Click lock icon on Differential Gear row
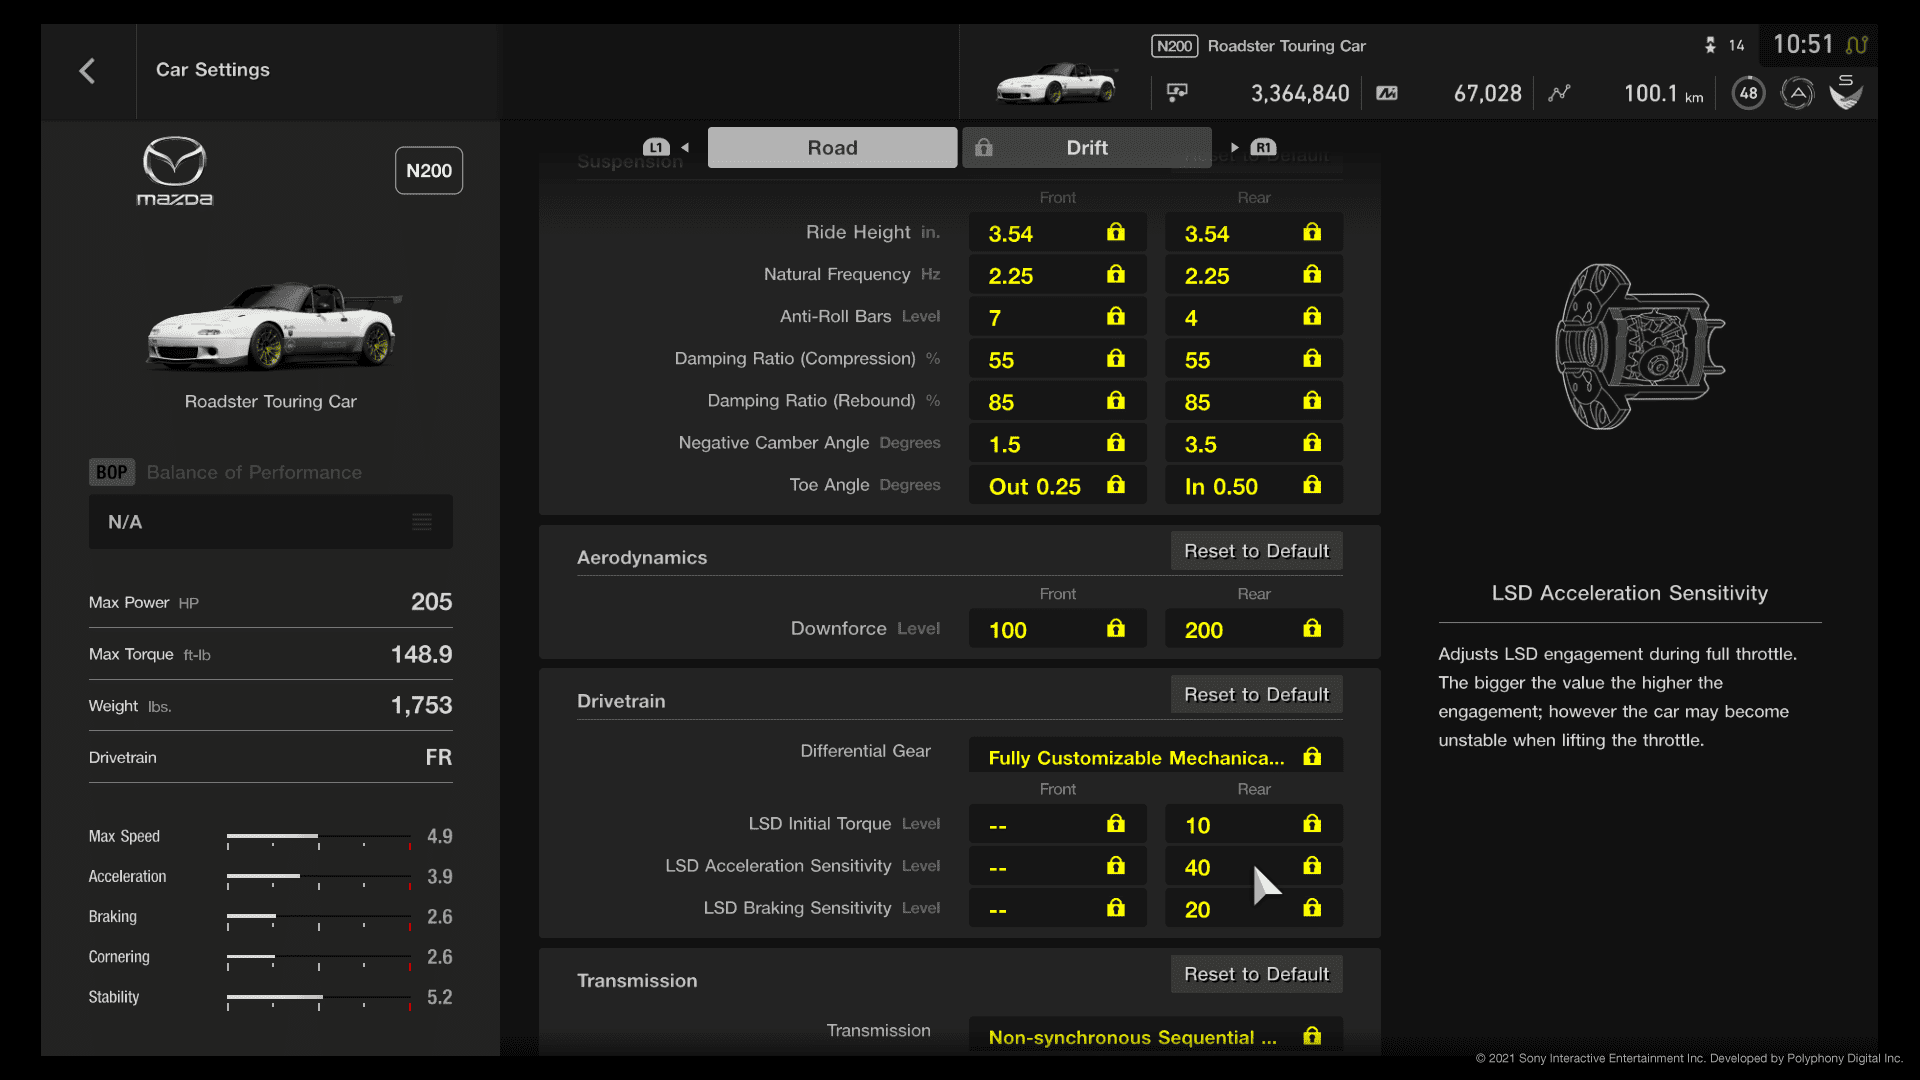 pyautogui.click(x=1312, y=757)
